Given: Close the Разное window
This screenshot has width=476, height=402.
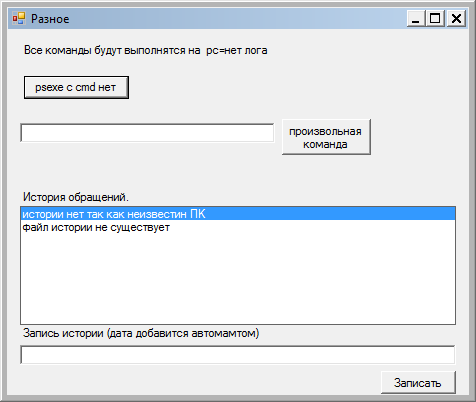Looking at the screenshot, I should click(456, 18).
